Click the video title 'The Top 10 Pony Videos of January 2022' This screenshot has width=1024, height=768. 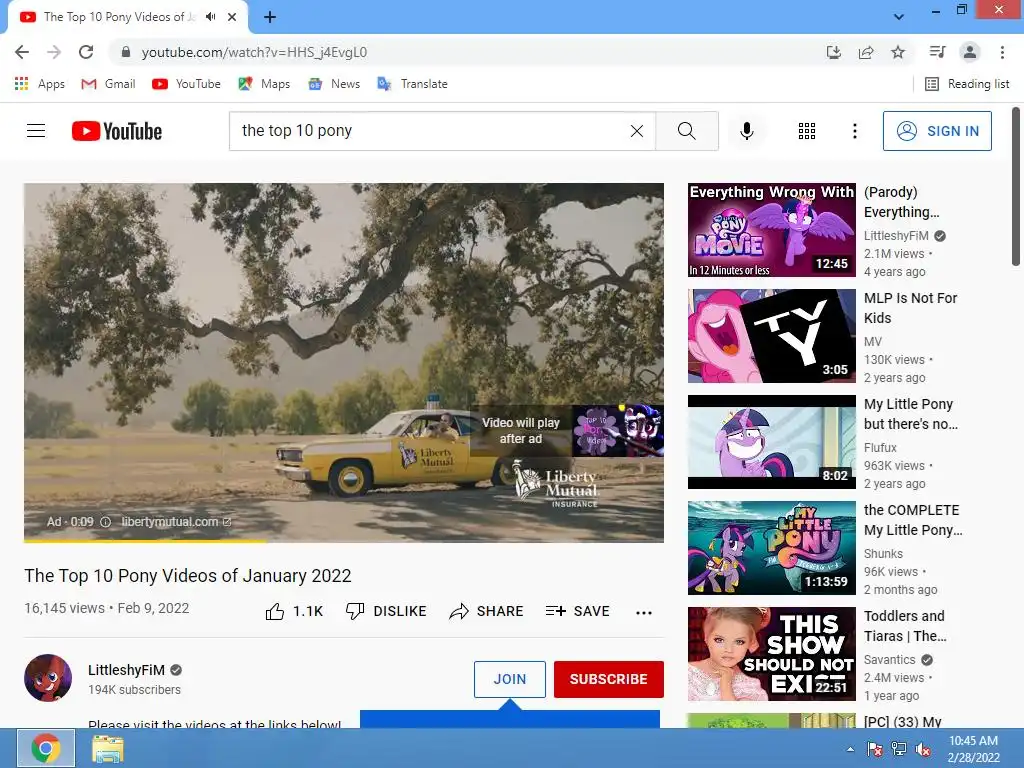(188, 575)
